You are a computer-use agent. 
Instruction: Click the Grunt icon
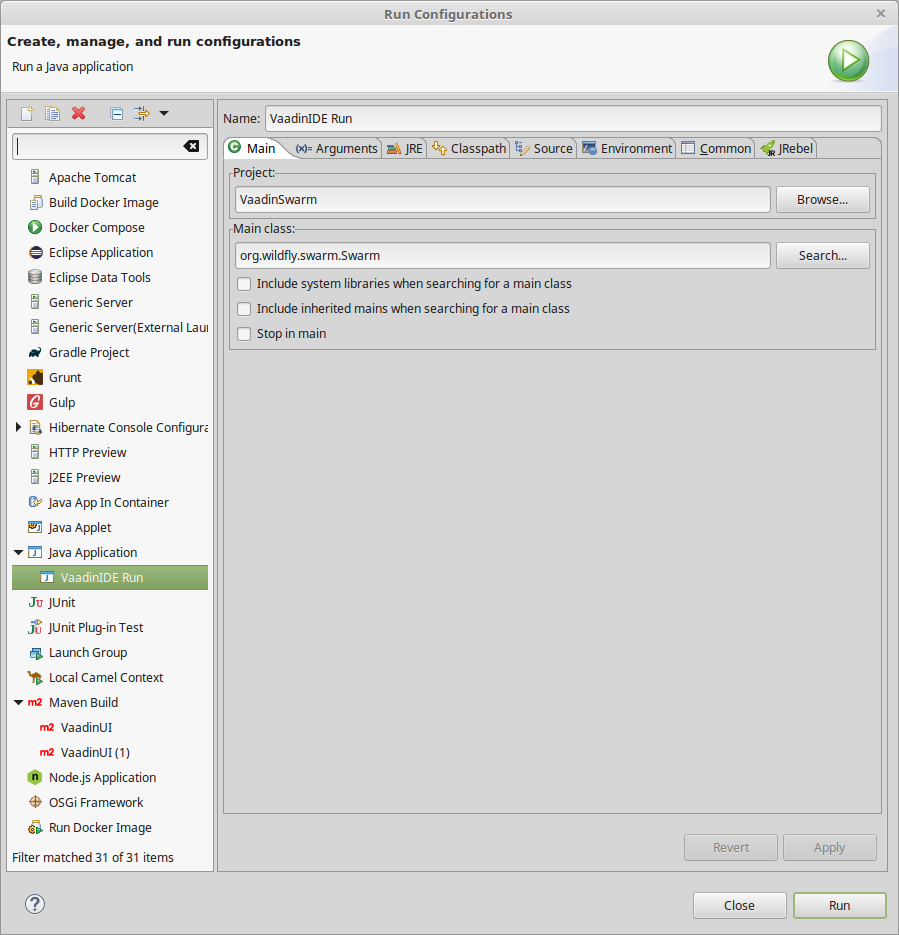pyautogui.click(x=35, y=377)
